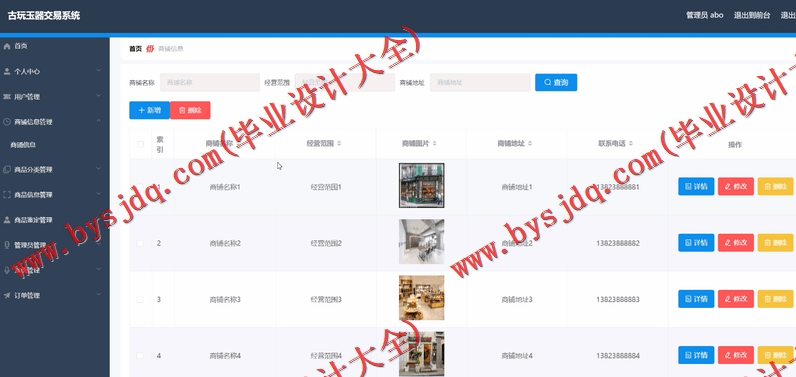This screenshot has height=377, width=796.
Task: Sort by 商铺图片 using its sort arrows
Action: click(x=435, y=144)
